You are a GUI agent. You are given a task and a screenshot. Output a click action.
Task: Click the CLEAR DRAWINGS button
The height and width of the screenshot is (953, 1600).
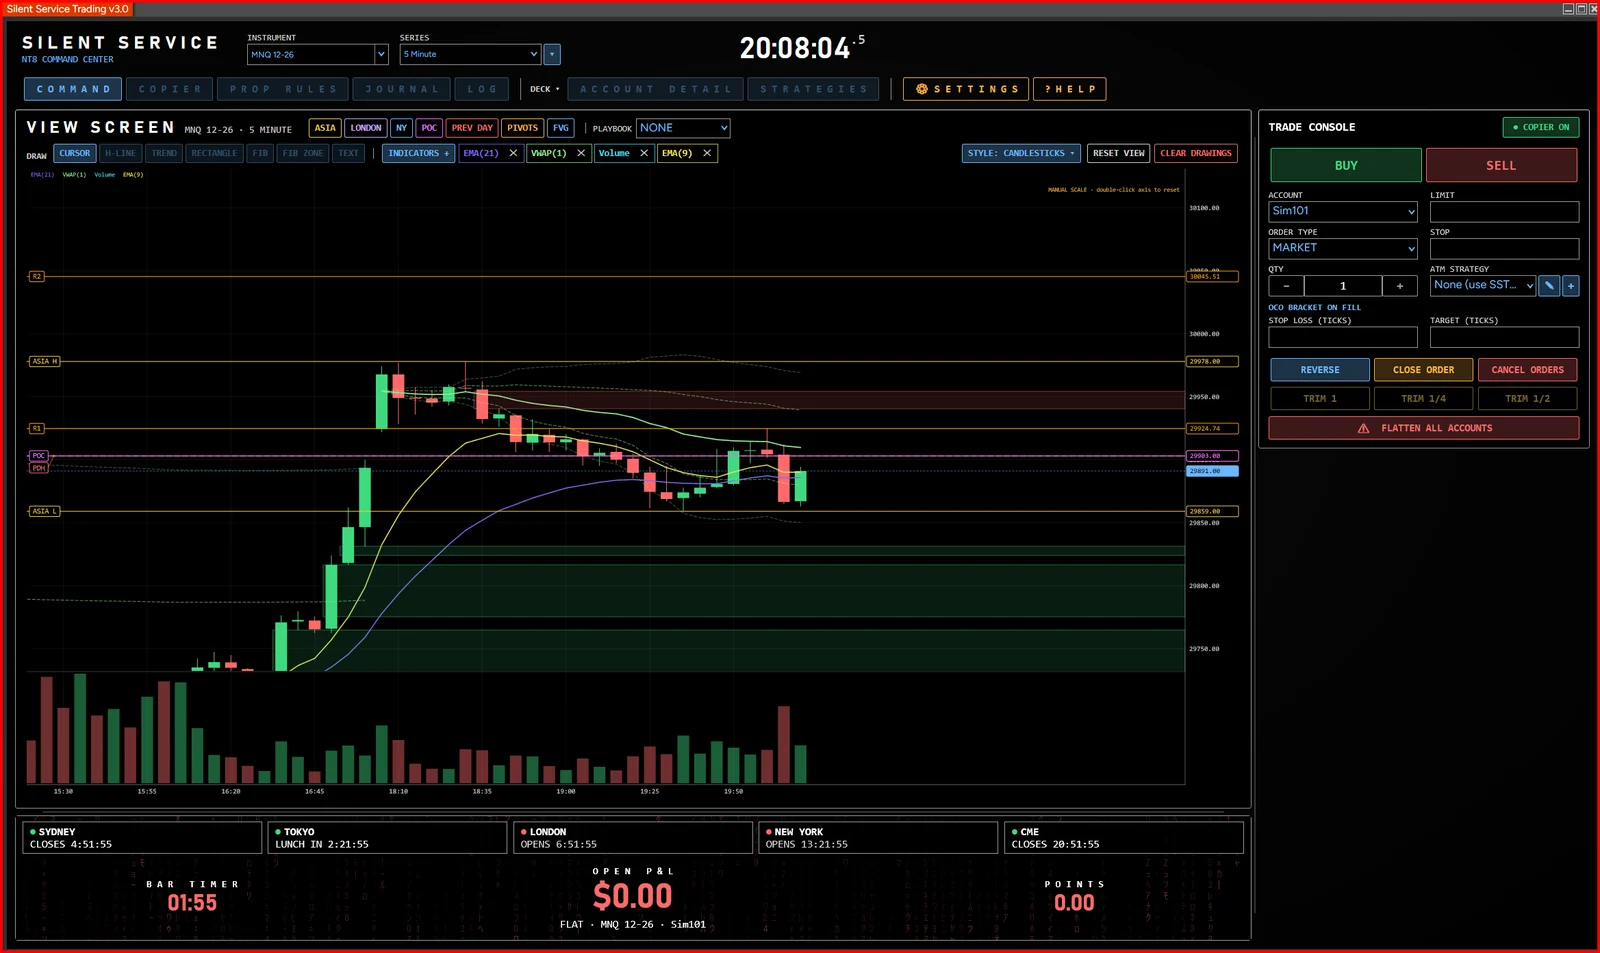pos(1196,153)
